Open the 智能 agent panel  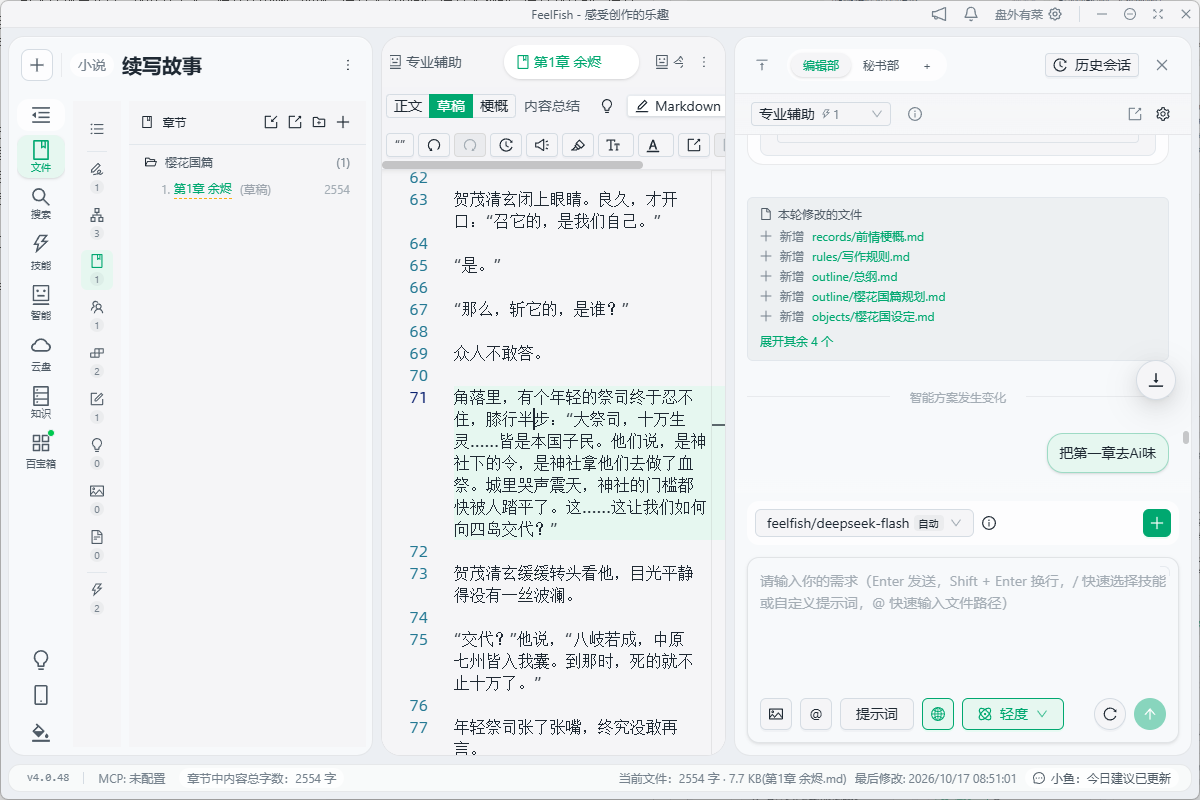pos(41,301)
